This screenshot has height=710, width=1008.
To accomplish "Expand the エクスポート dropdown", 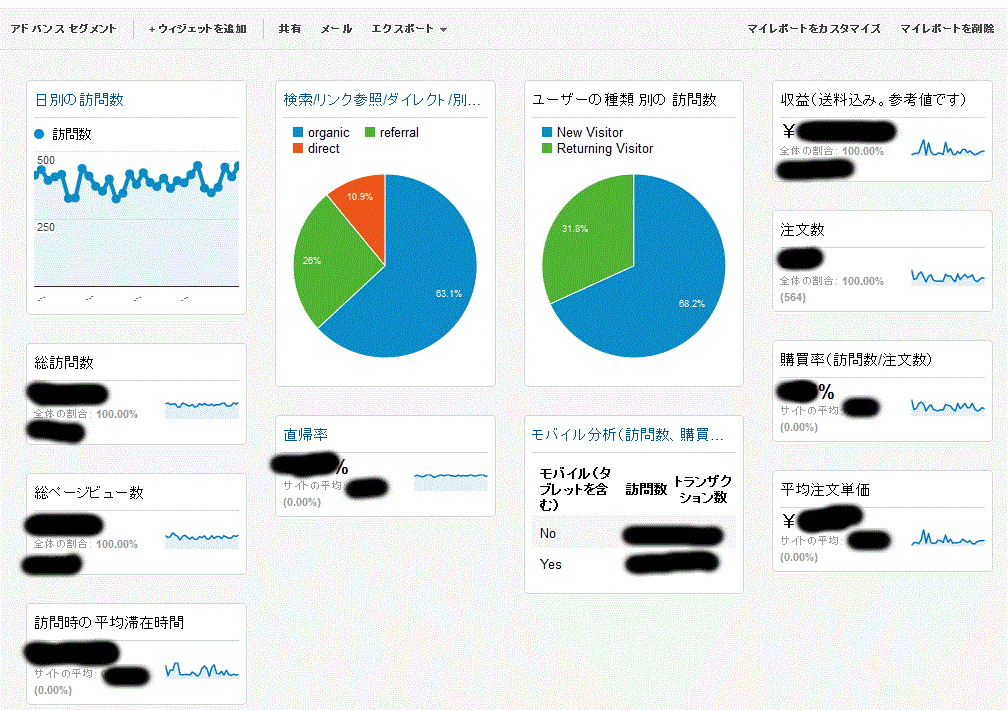I will coord(408,29).
